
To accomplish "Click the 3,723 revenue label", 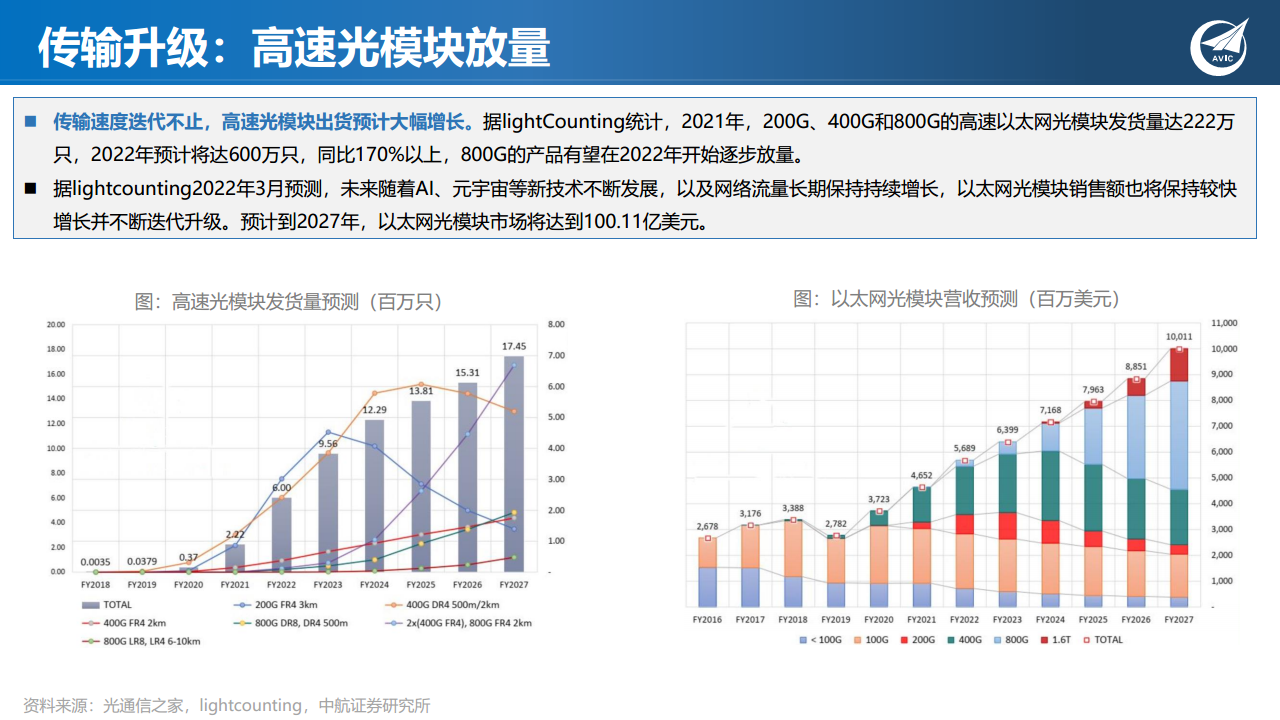I will [879, 499].
